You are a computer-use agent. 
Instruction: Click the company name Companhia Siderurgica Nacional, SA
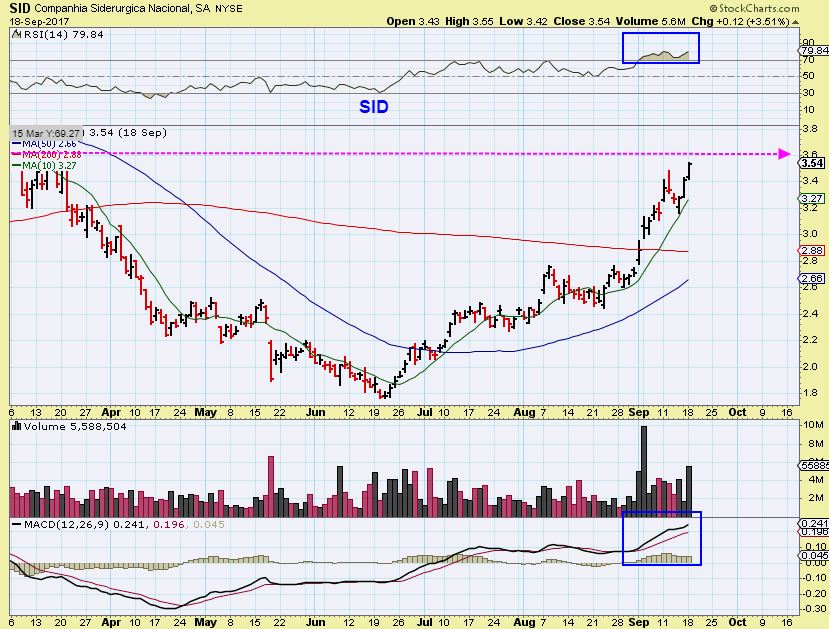click(123, 8)
